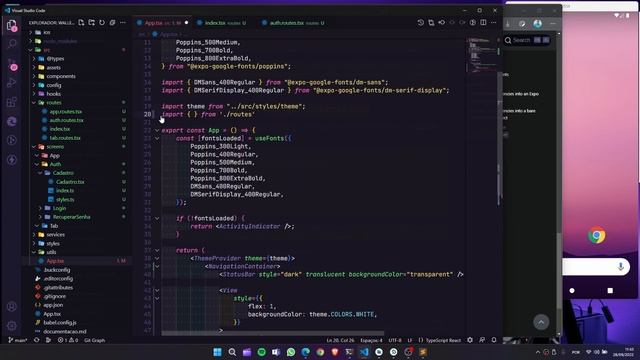Screen dimensions: 640x360
Task: Open the errors and warnings count
Action: 68,340
